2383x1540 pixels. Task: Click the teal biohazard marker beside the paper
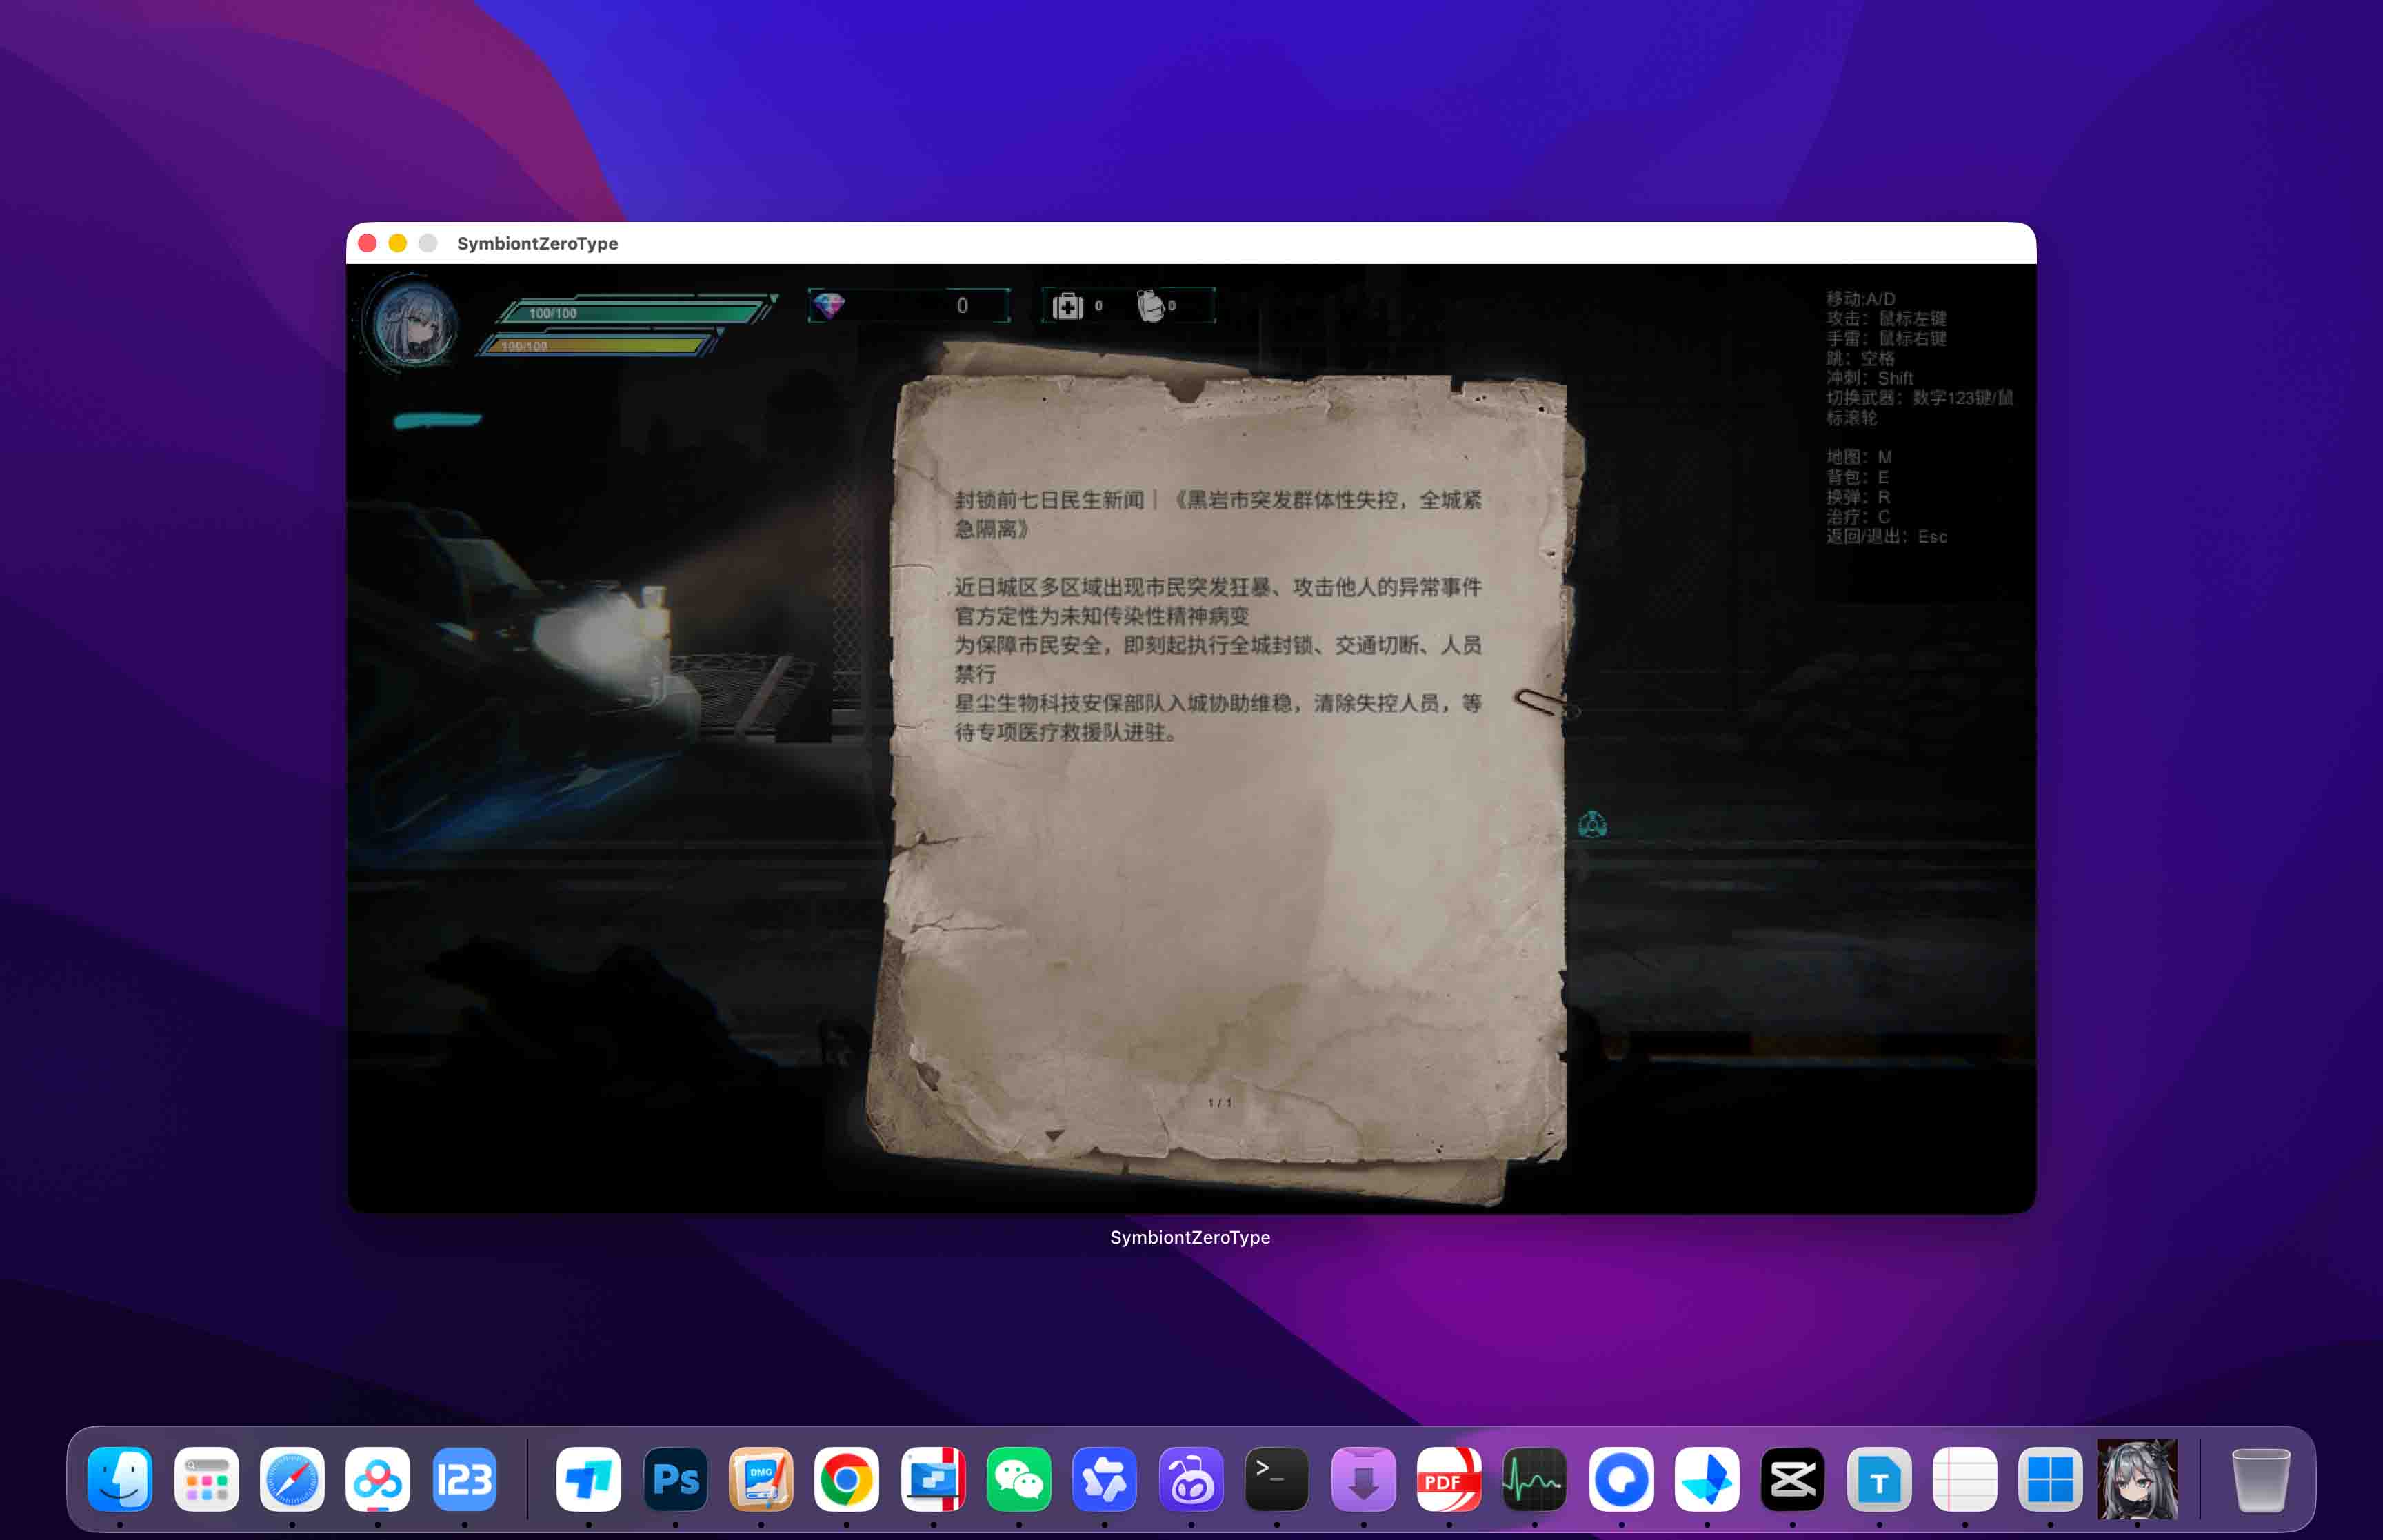tap(1592, 825)
